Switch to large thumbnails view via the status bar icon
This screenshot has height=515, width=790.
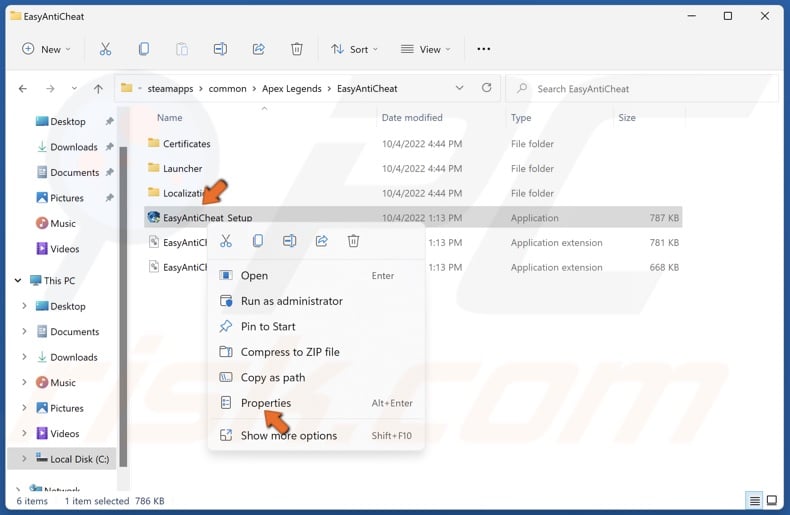[771, 500]
